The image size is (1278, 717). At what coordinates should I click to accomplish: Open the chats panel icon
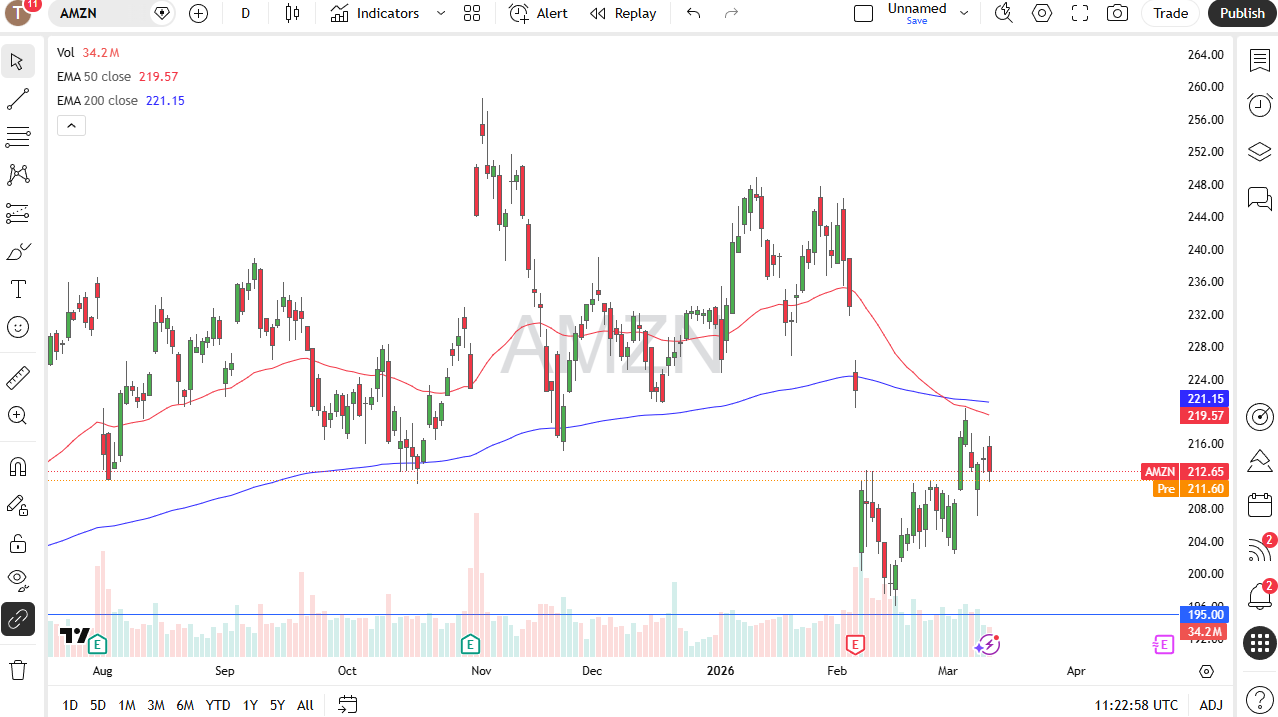tap(1260, 199)
